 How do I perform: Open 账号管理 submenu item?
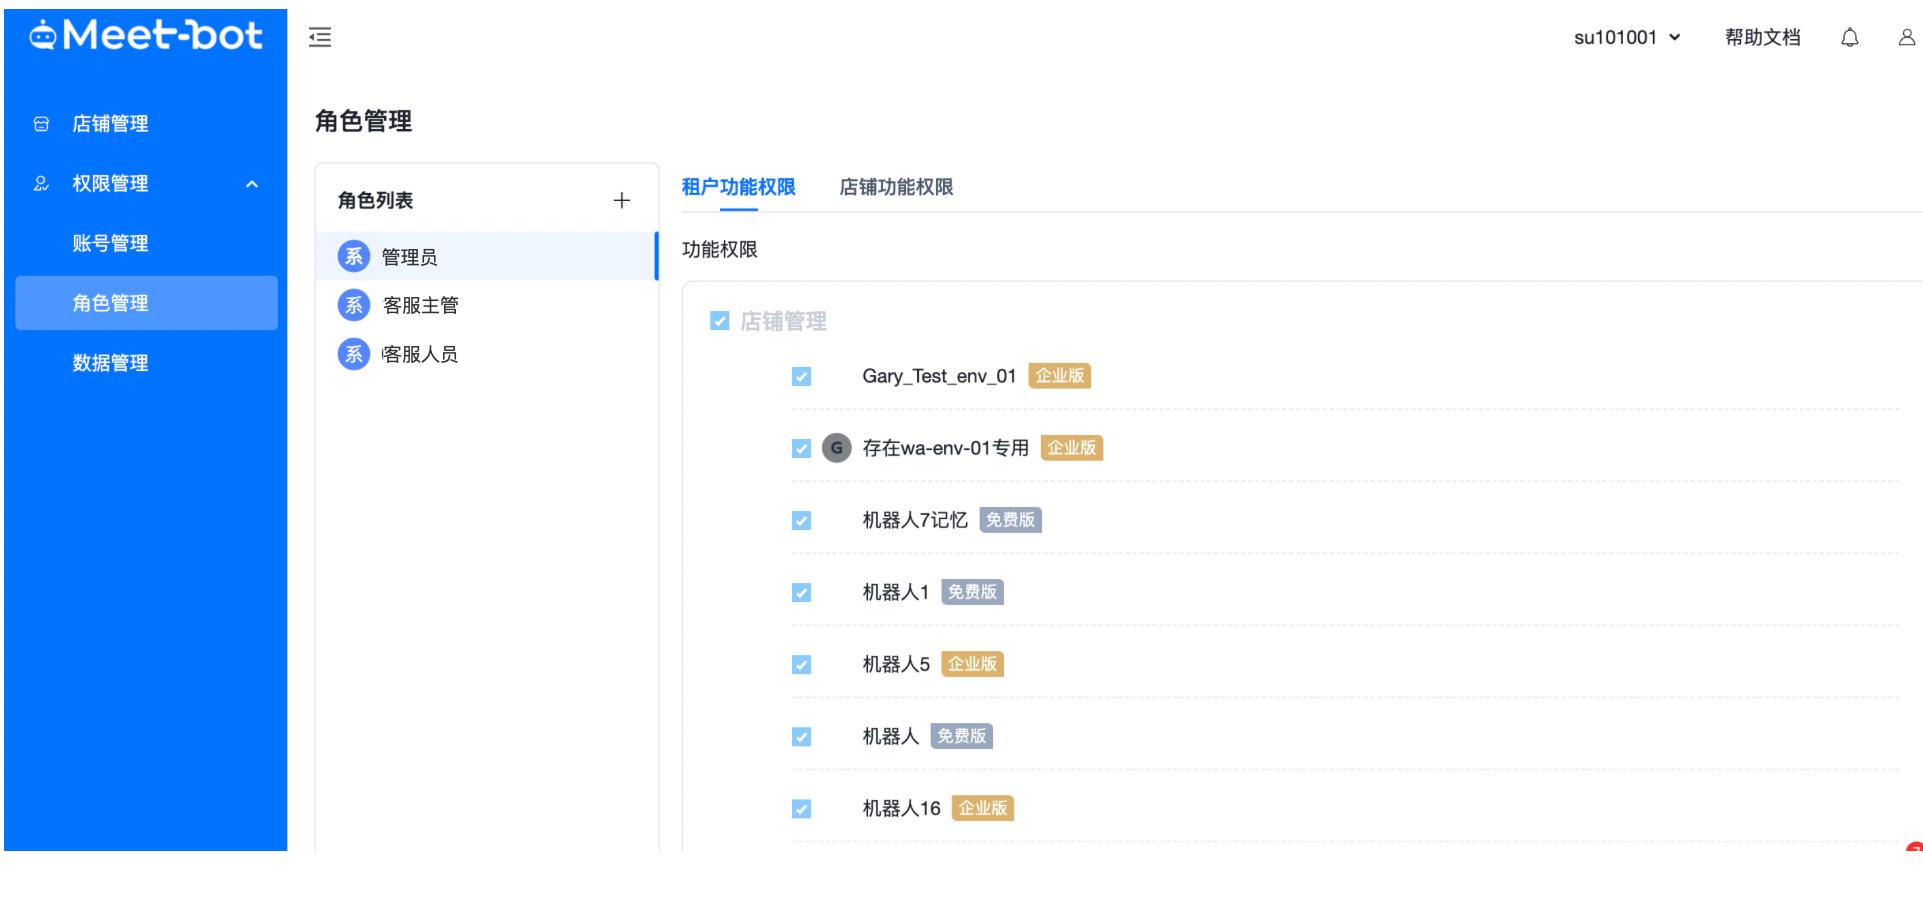pos(146,243)
